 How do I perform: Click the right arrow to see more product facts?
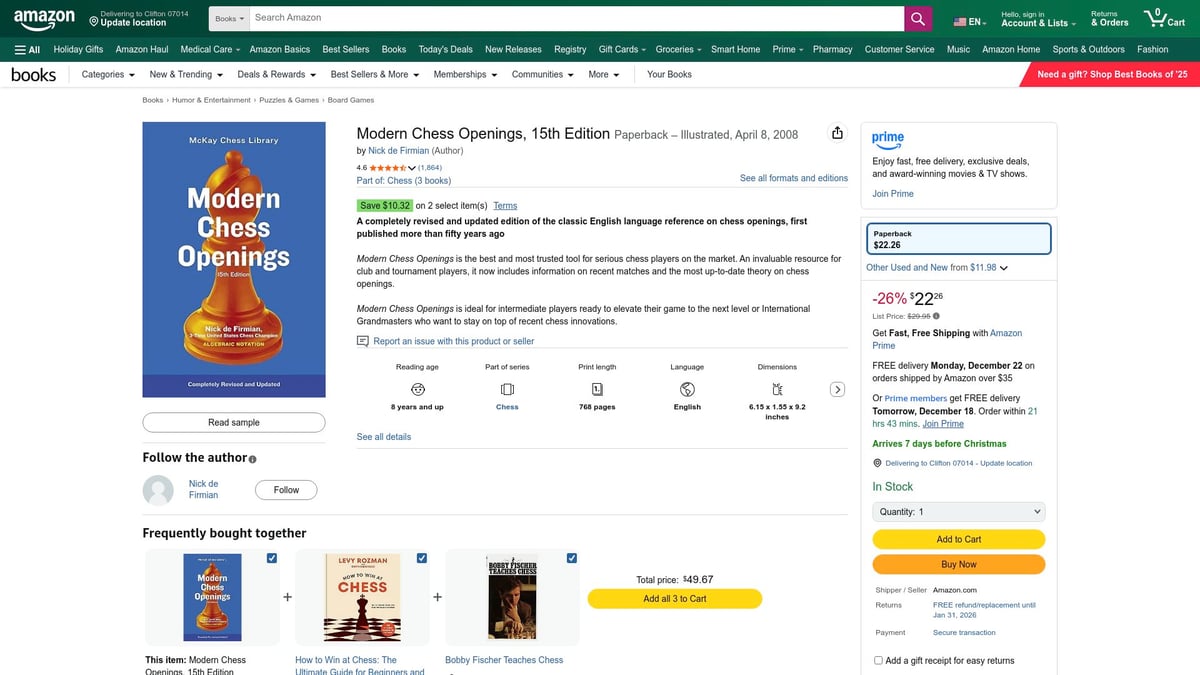pos(838,390)
